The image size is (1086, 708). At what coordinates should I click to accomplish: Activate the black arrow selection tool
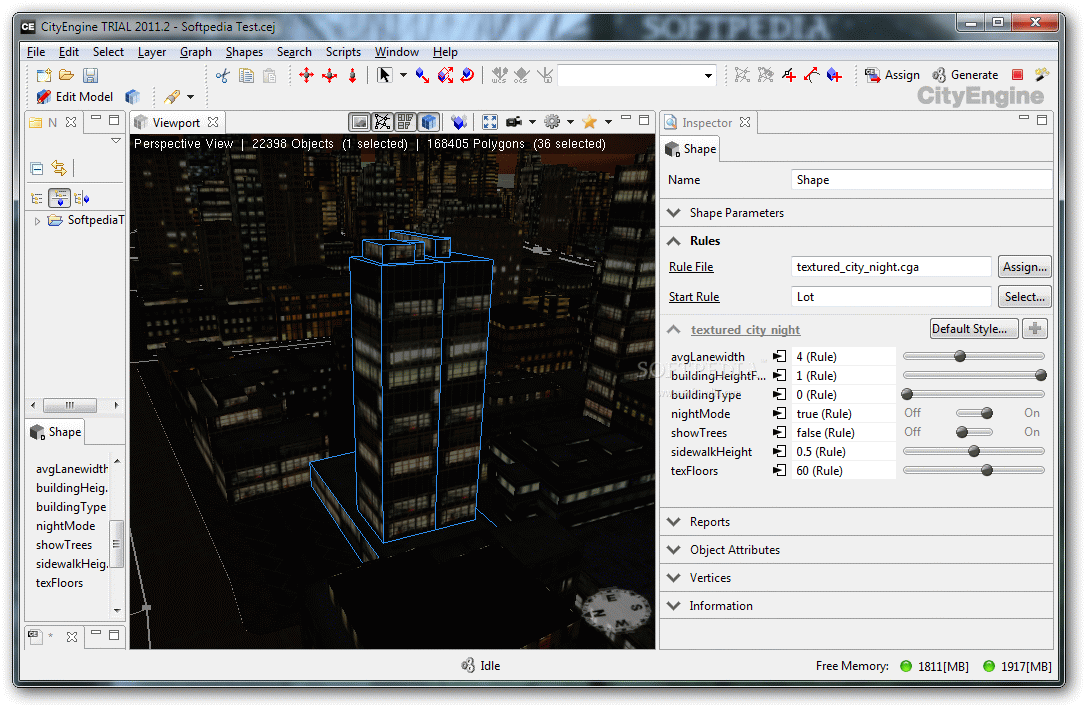(x=384, y=76)
